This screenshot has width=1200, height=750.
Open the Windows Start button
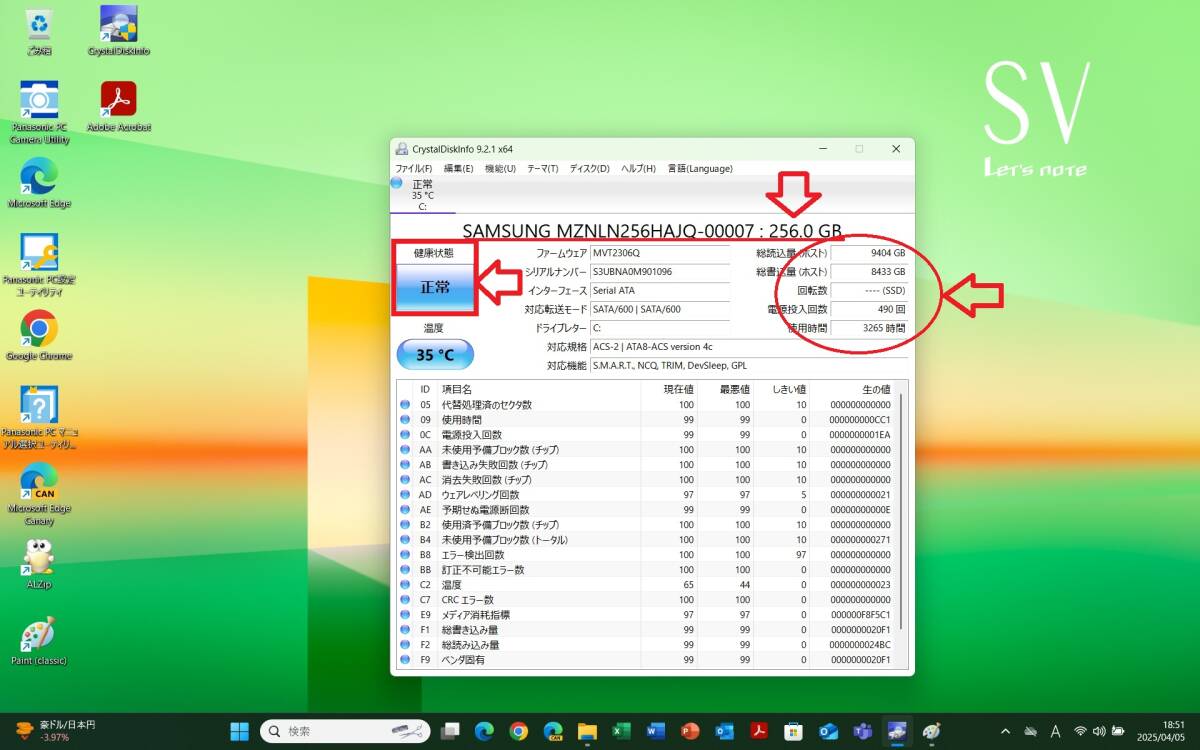[240, 731]
